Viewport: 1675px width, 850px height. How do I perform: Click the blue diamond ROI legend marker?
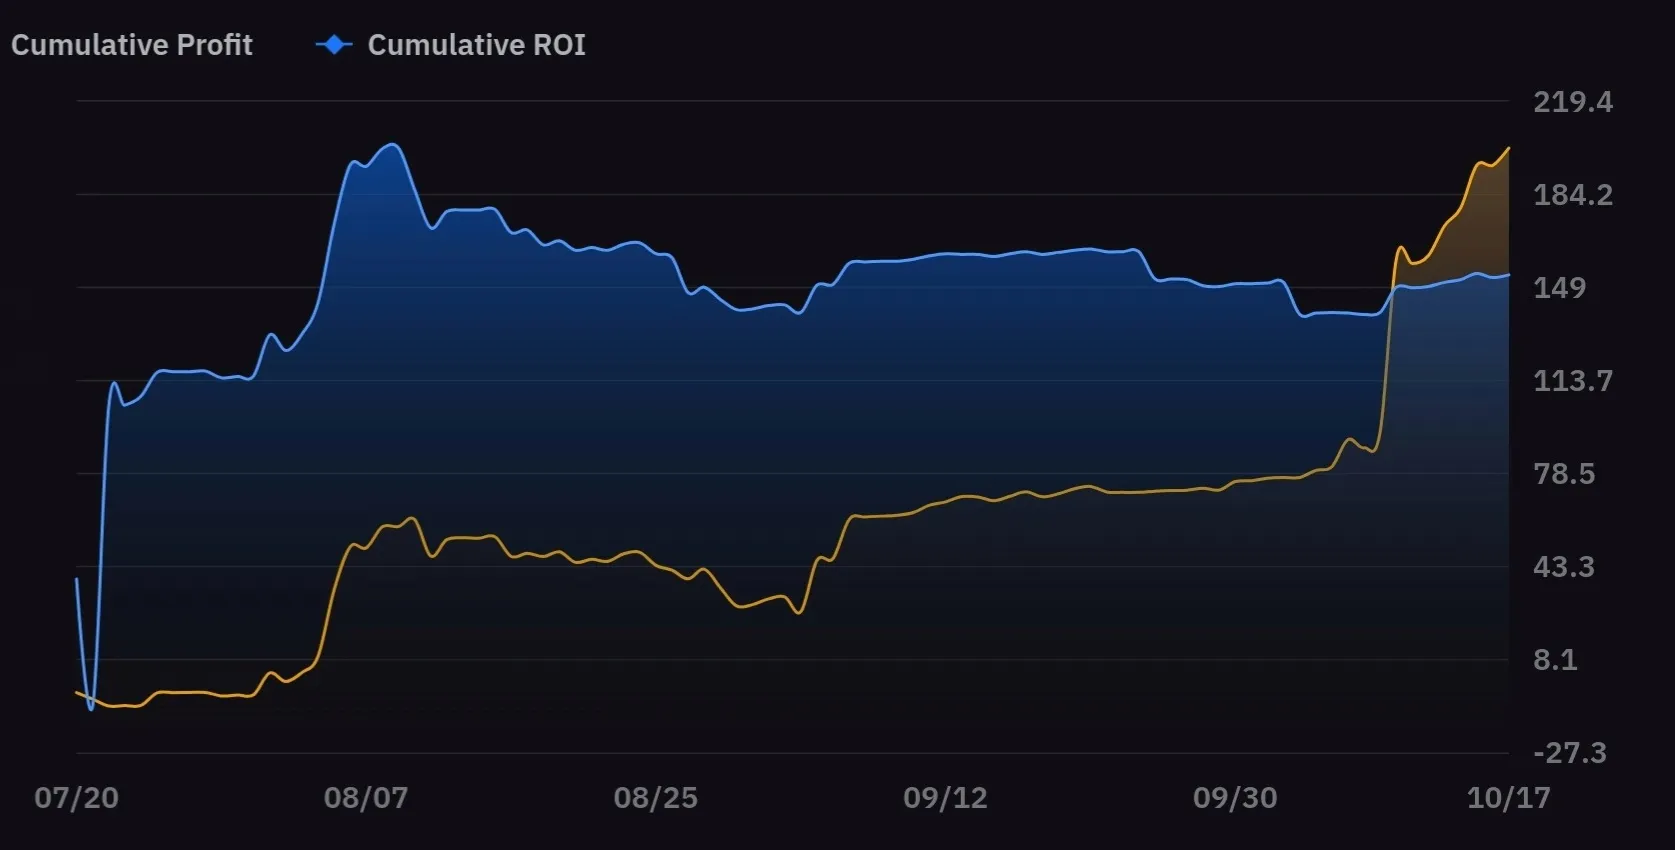tap(334, 45)
